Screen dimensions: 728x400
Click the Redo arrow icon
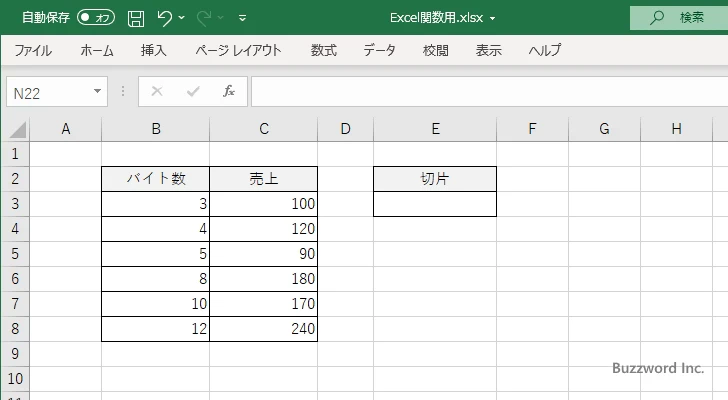tap(204, 18)
